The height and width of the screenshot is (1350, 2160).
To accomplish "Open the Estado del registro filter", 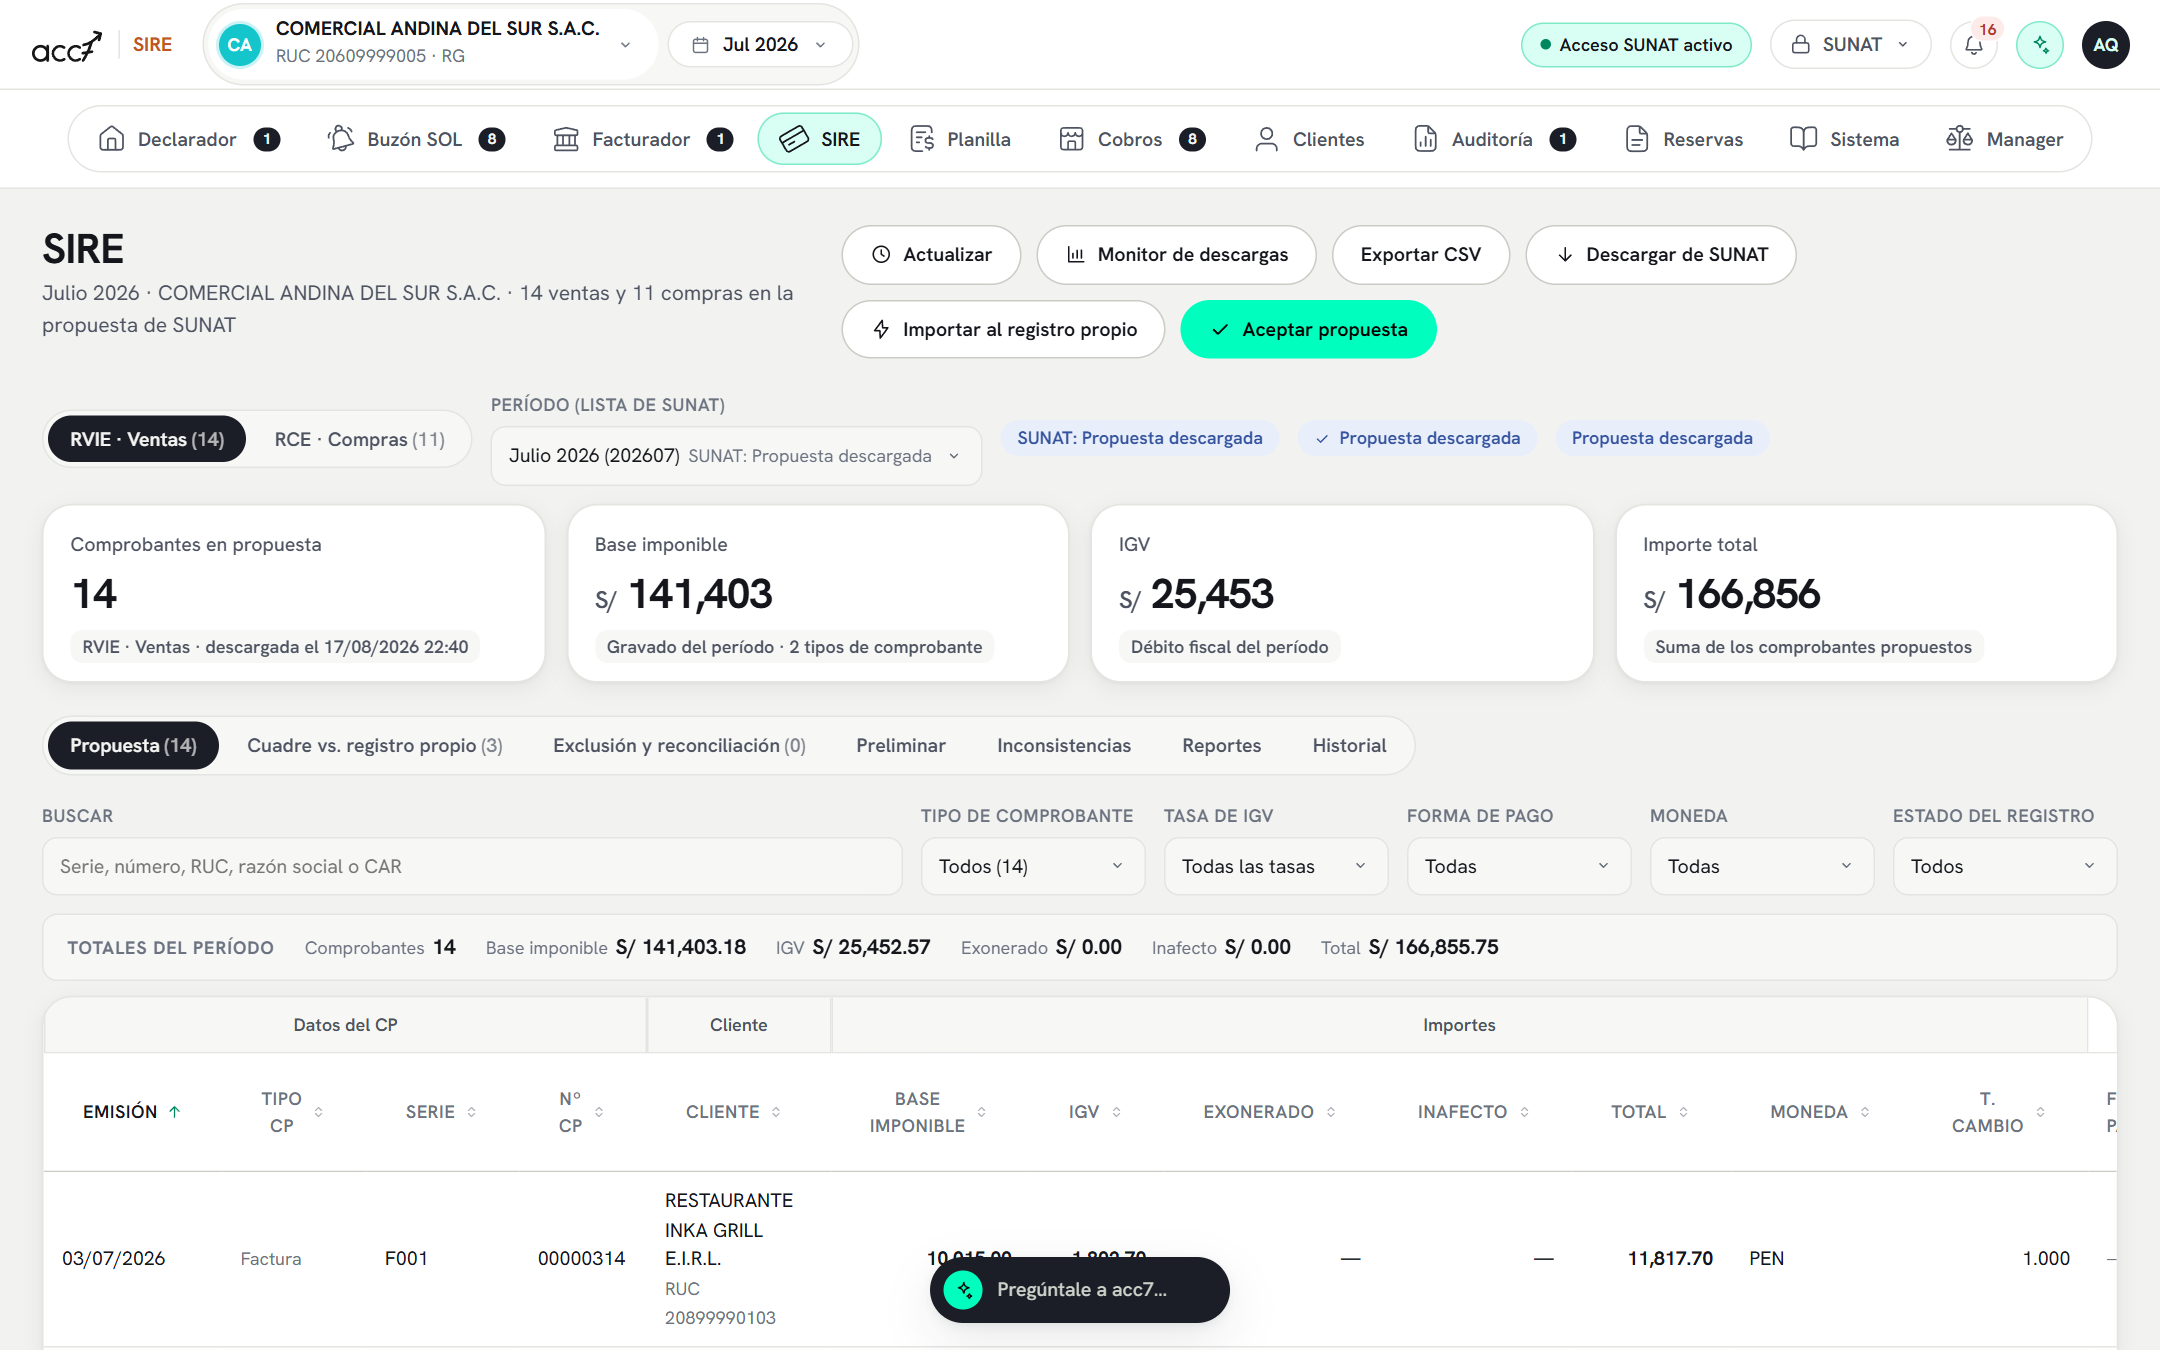I will pyautogui.click(x=2004, y=866).
